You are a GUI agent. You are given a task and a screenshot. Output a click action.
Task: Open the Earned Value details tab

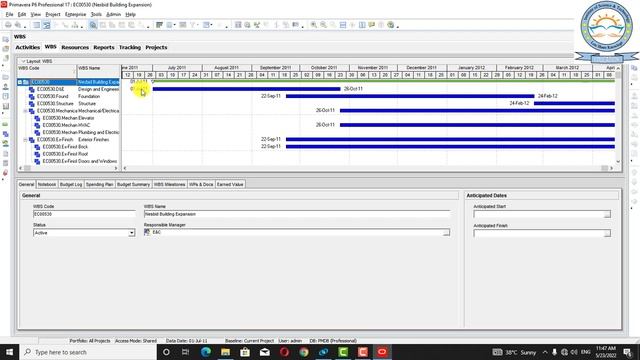pyautogui.click(x=230, y=184)
